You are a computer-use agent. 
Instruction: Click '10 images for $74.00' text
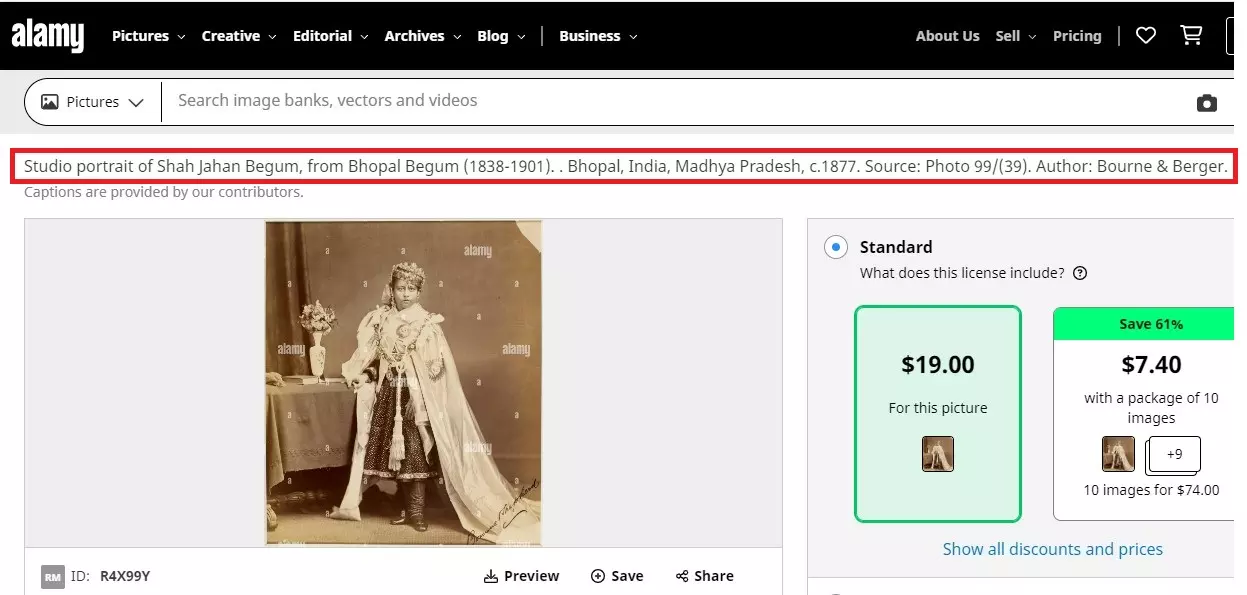pos(1151,490)
